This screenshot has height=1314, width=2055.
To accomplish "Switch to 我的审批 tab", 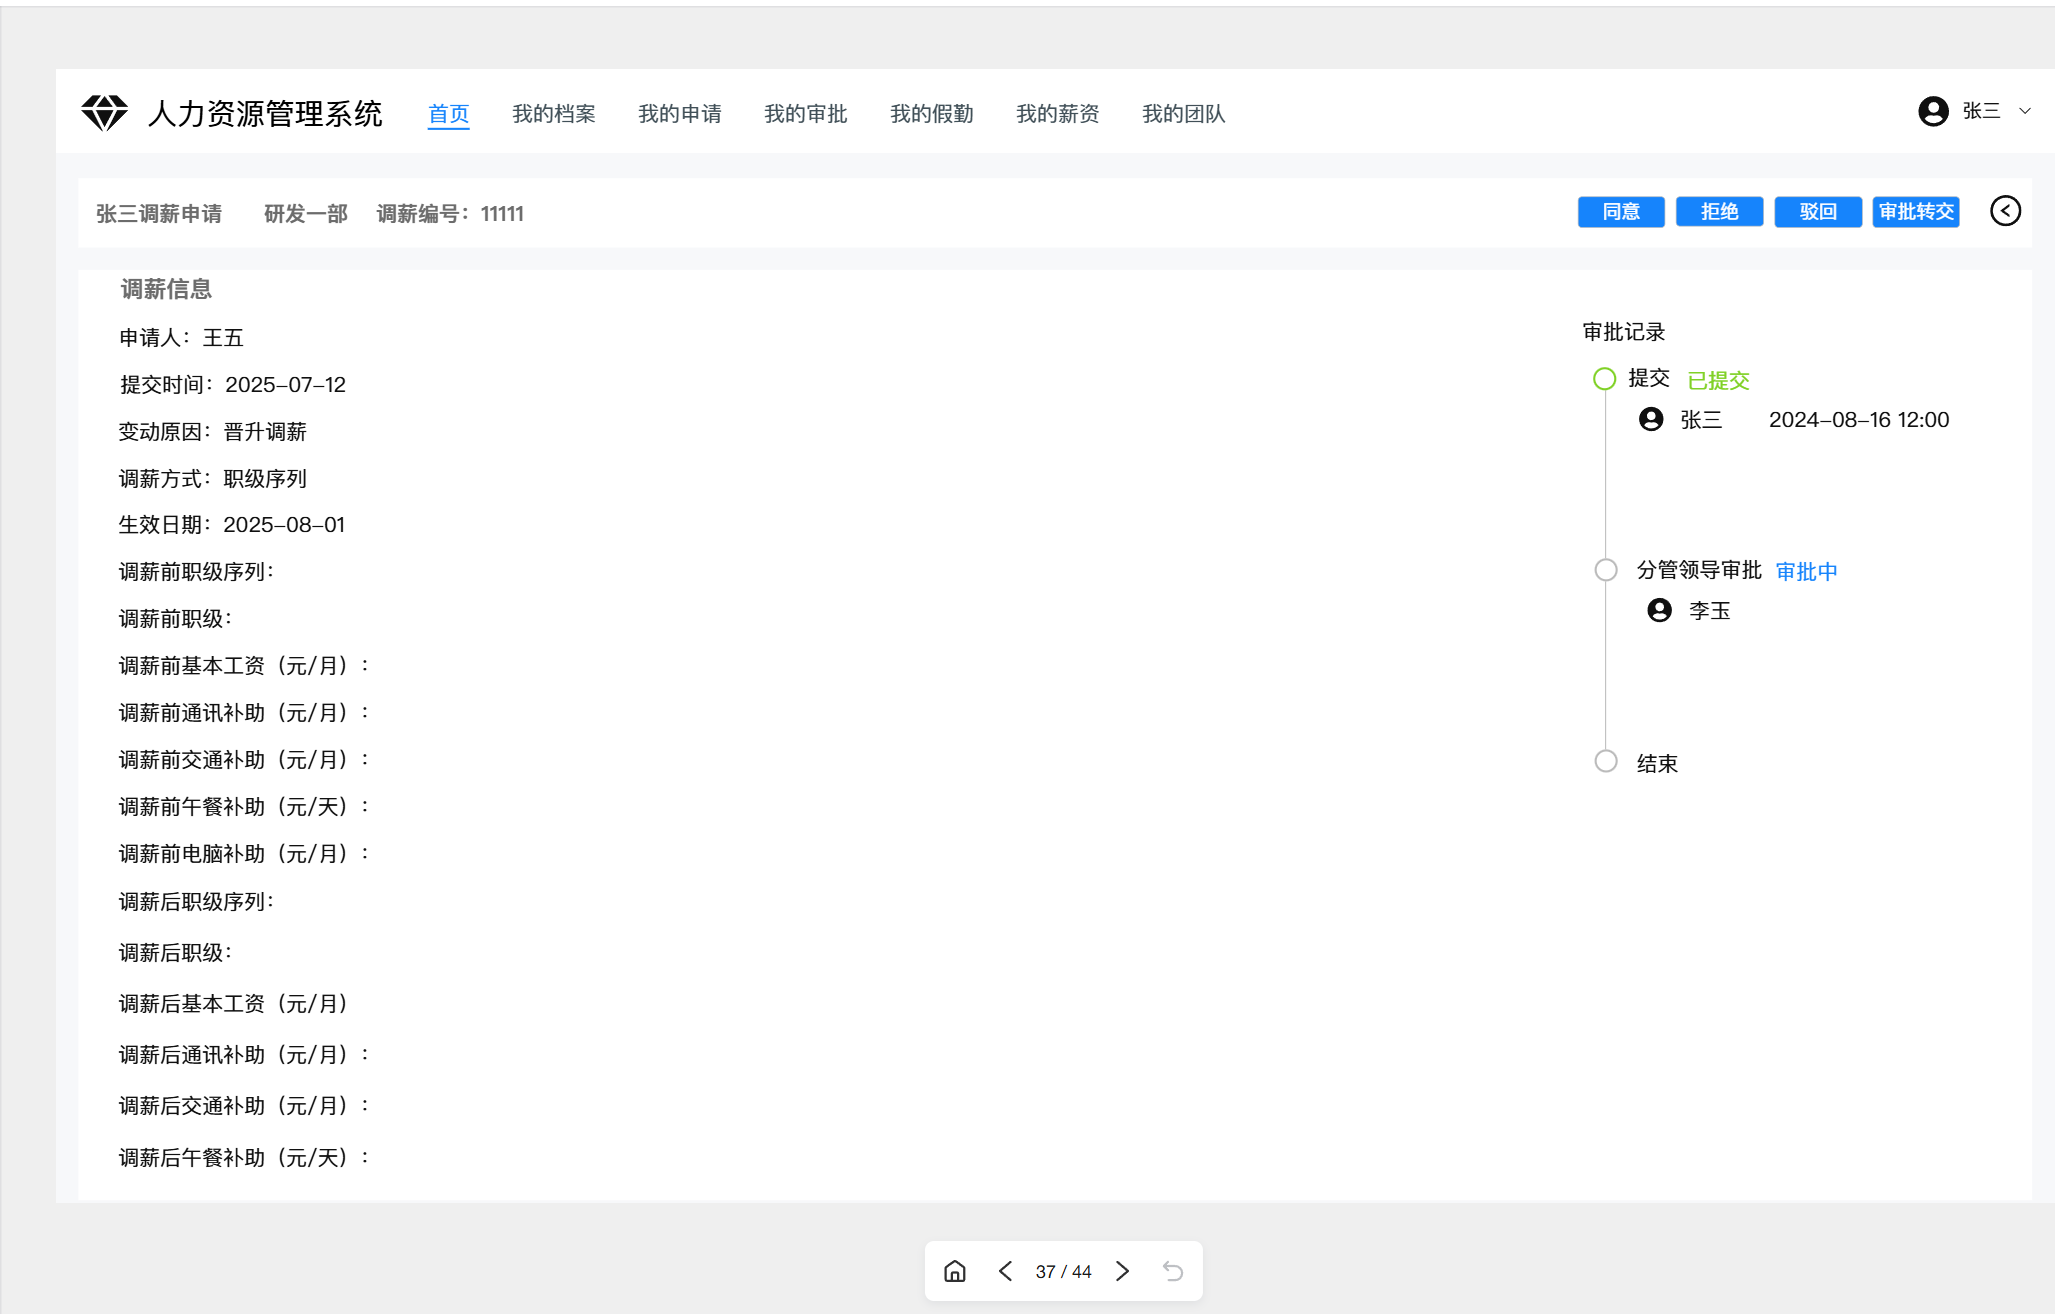I will pos(805,114).
